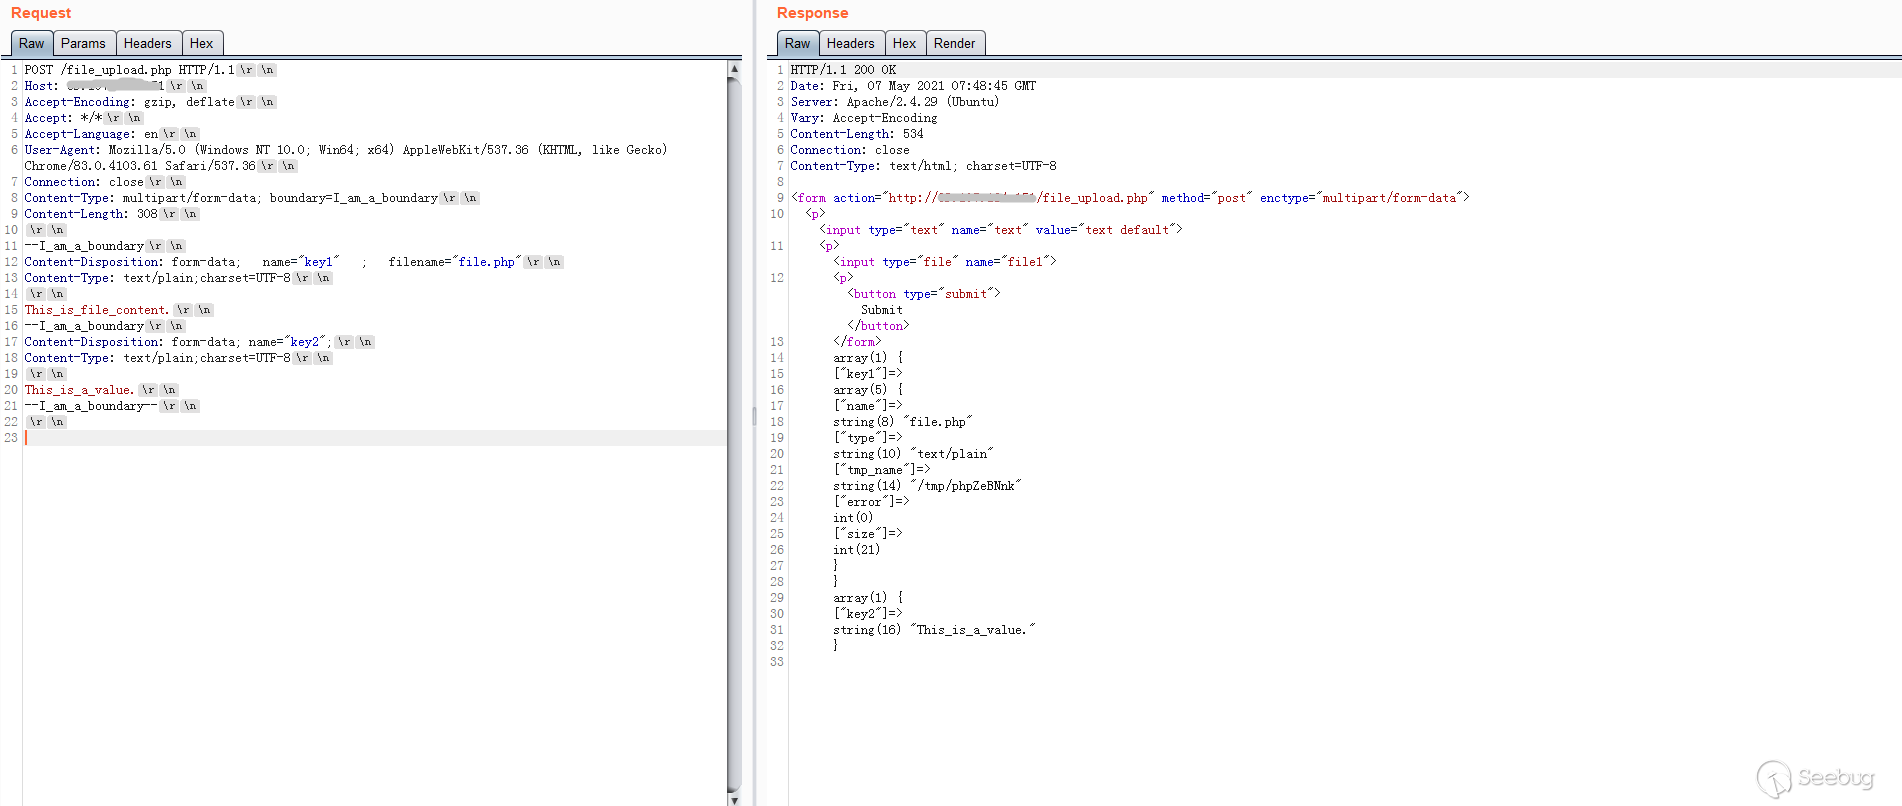Click the POST /file_upload.php request line
This screenshot has height=806, width=1902.
click(x=129, y=70)
